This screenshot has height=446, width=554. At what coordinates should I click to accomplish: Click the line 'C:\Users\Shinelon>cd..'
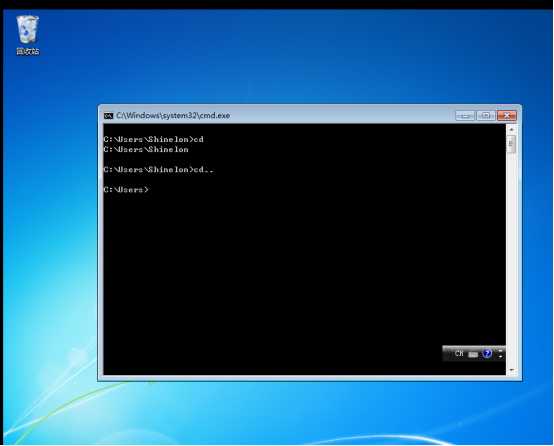coord(159,170)
